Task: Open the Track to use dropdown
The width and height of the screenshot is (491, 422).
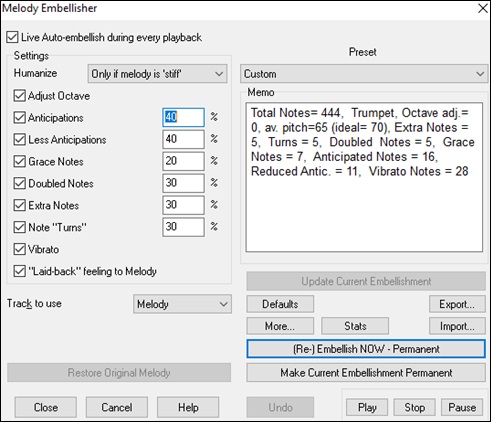Action: pos(182,304)
